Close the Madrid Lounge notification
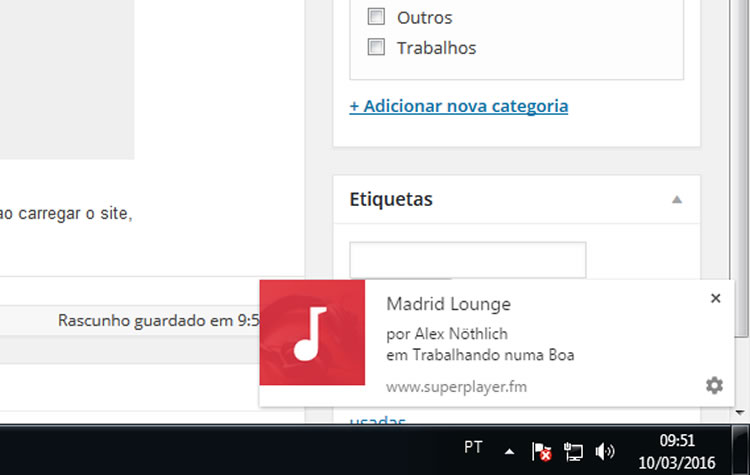The image size is (750, 475). [x=715, y=298]
